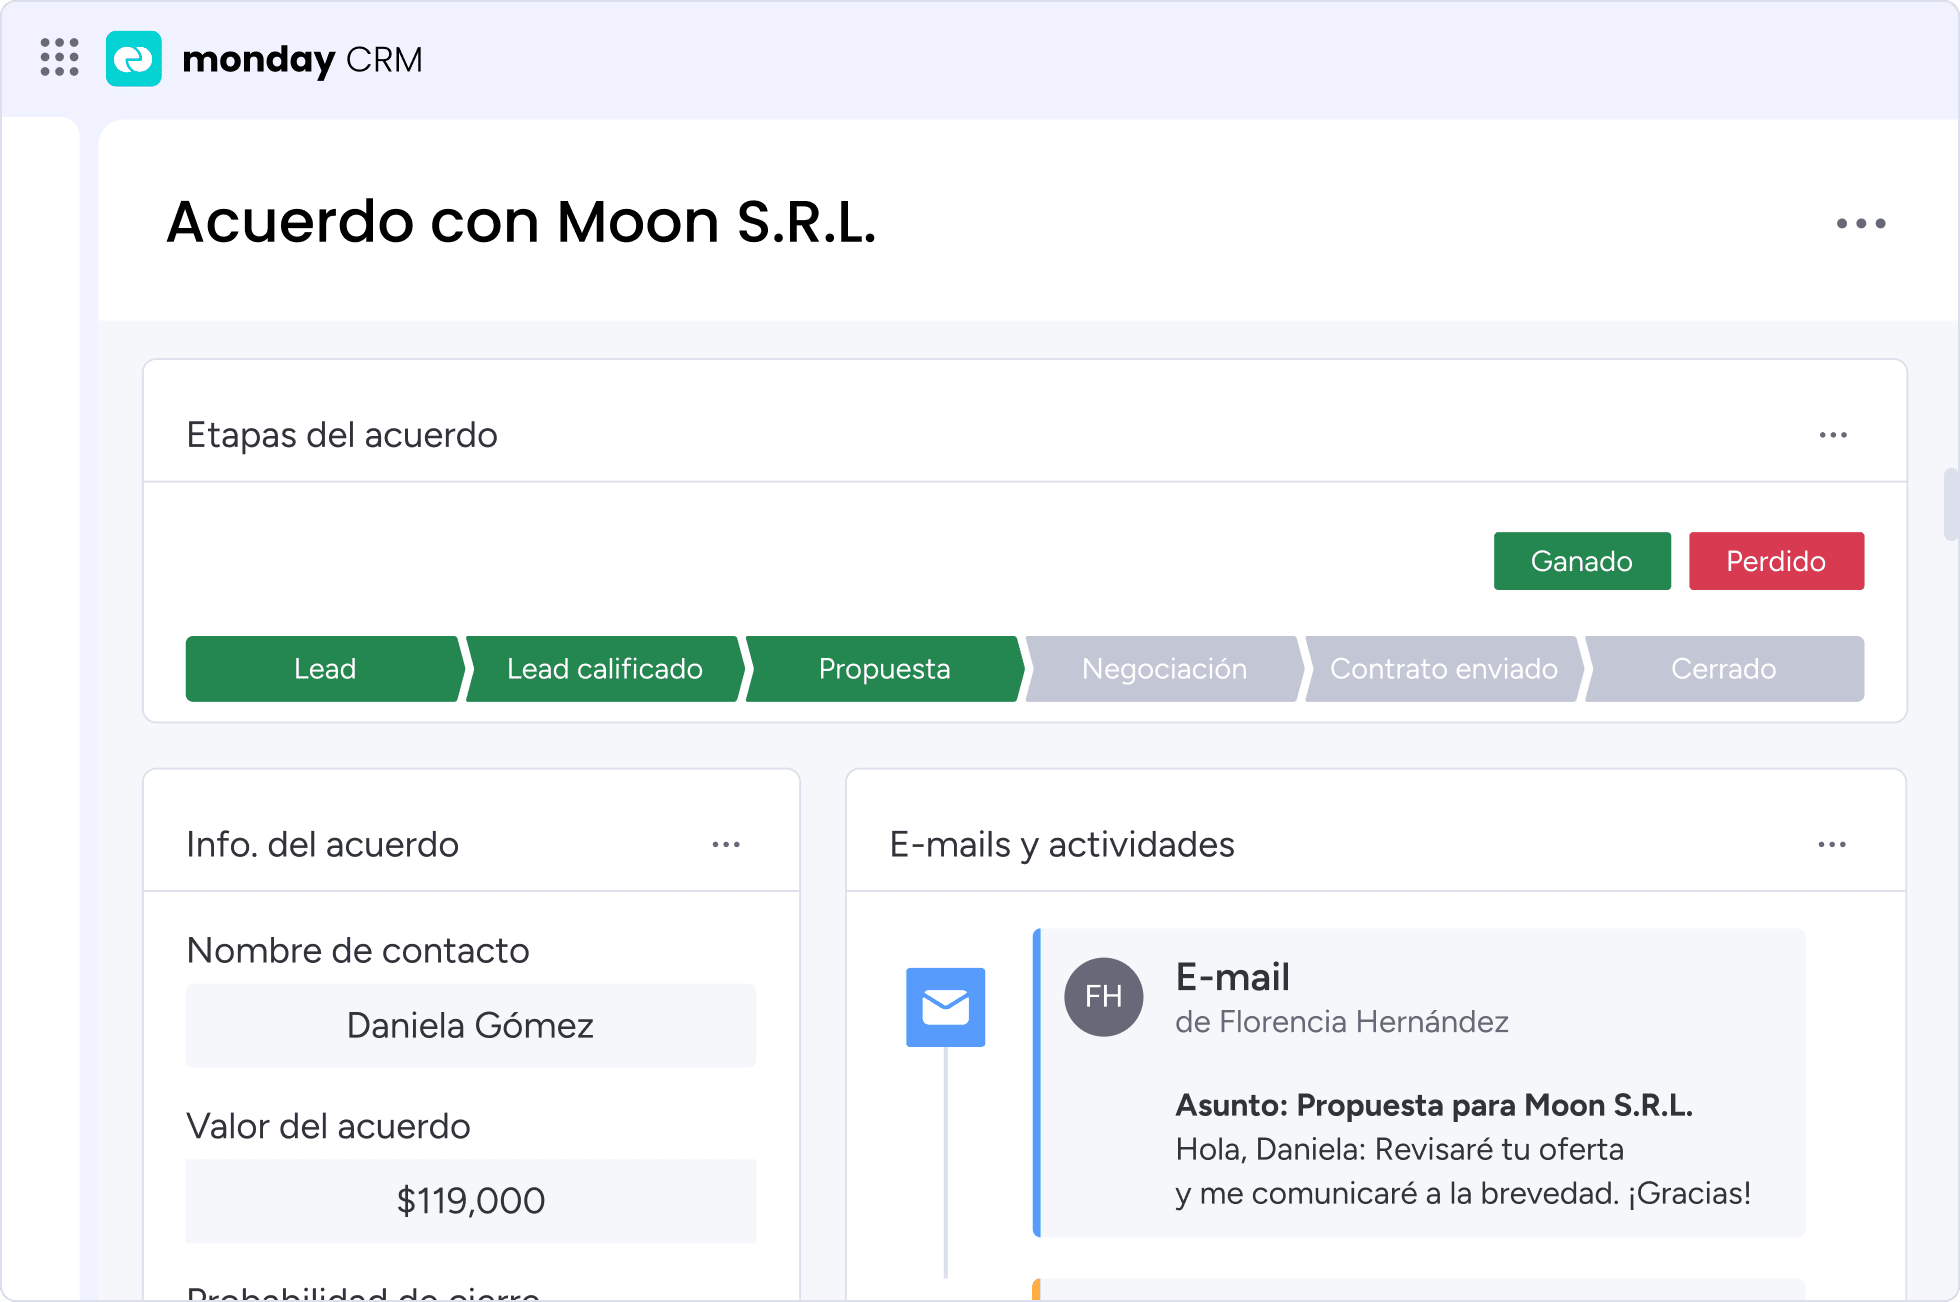The width and height of the screenshot is (1960, 1302).
Task: Open E-mails y actividades widget options menu
Action: tap(1831, 845)
